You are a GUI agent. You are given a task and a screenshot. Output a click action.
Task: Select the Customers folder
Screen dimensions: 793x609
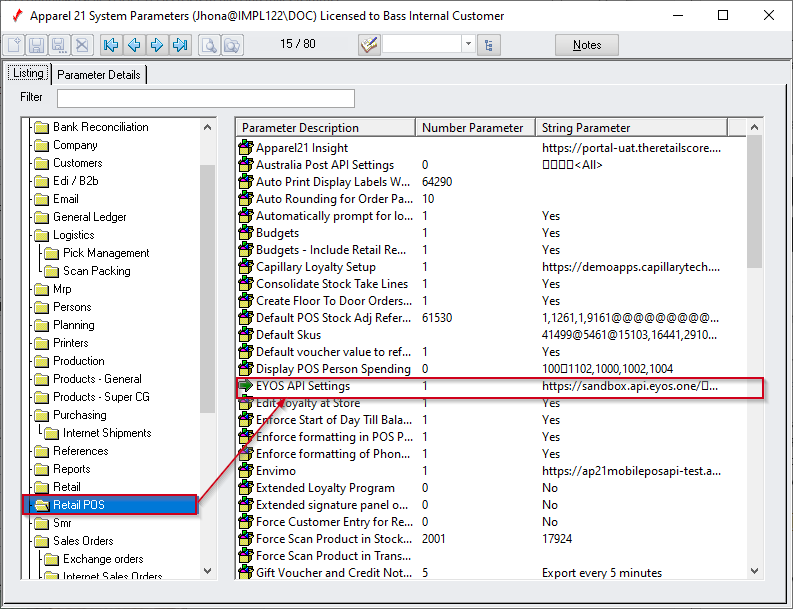click(x=68, y=163)
